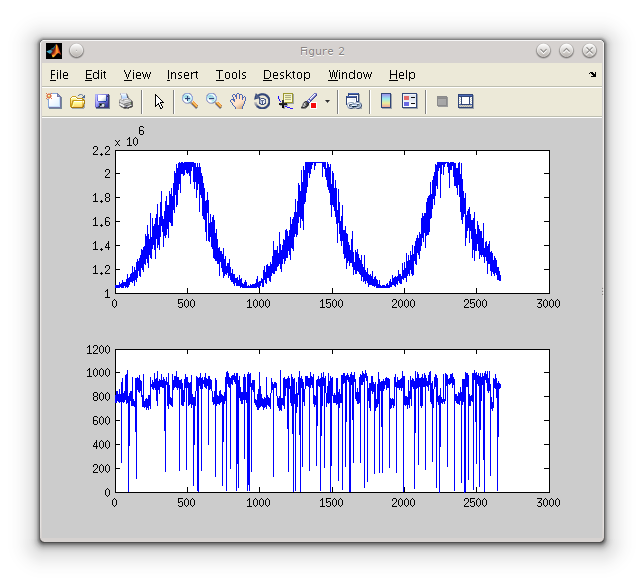Insert a legend using the toolbar icon

tap(409, 101)
